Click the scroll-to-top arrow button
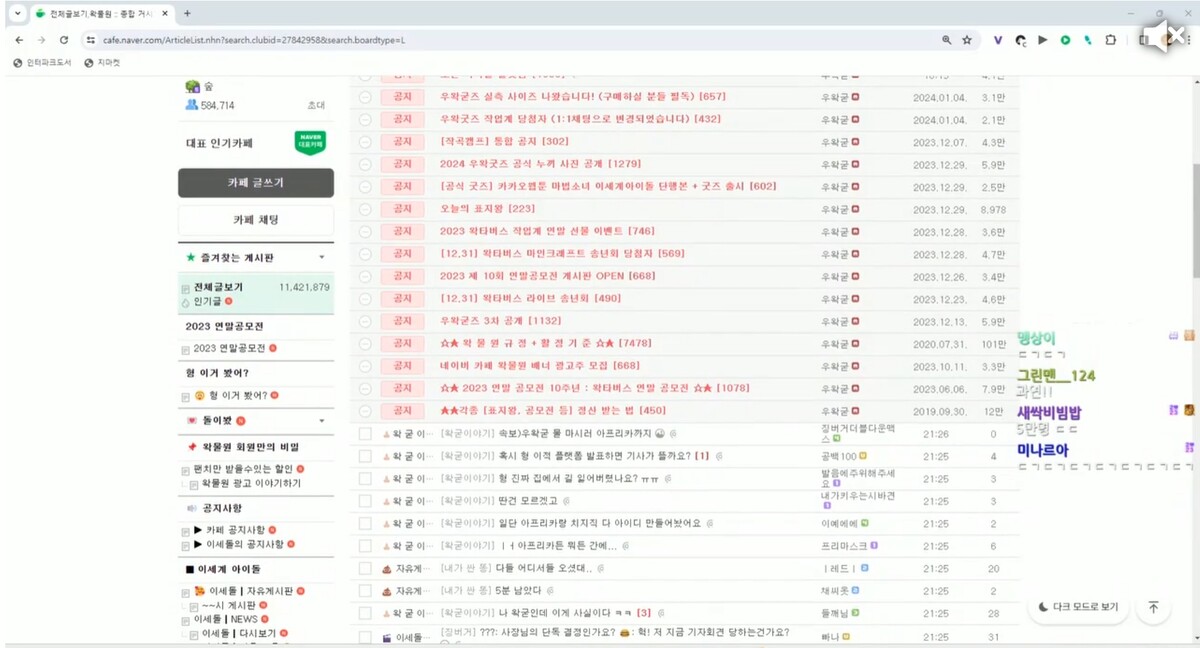Image resolution: width=1200 pixels, height=648 pixels. point(1153,607)
